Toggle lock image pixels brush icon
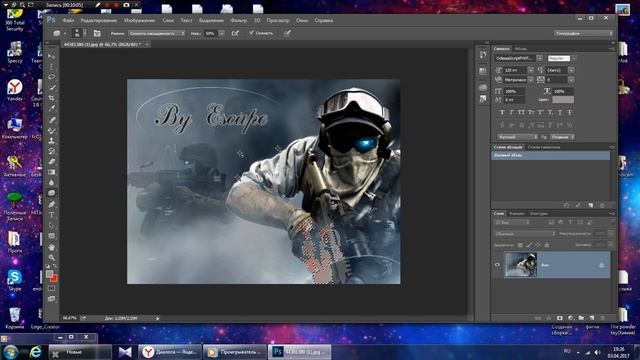Image resolution: width=640 pixels, height=360 pixels. (x=529, y=245)
